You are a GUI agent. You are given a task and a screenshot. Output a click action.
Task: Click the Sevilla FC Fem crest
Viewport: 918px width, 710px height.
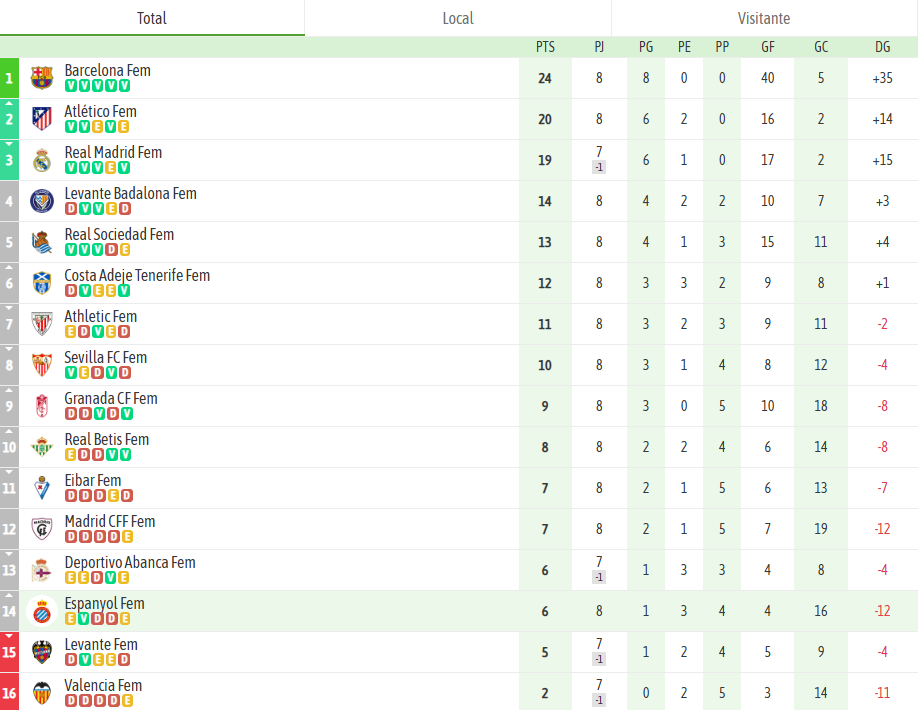tap(41, 365)
